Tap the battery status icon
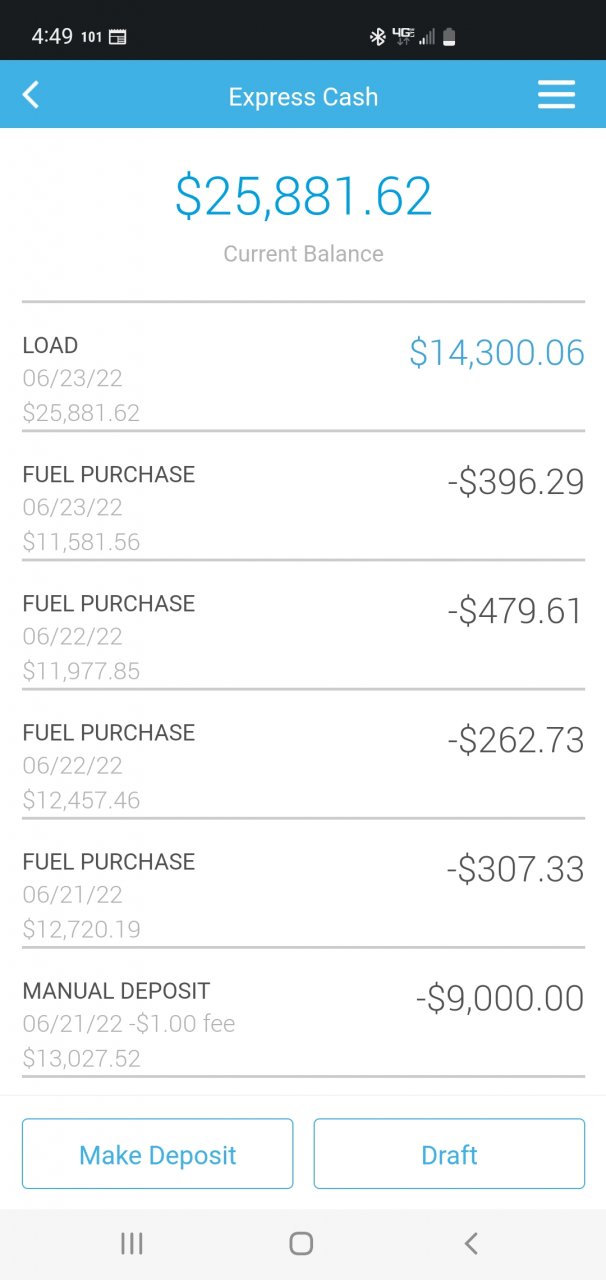This screenshot has height=1280, width=606. (449, 37)
